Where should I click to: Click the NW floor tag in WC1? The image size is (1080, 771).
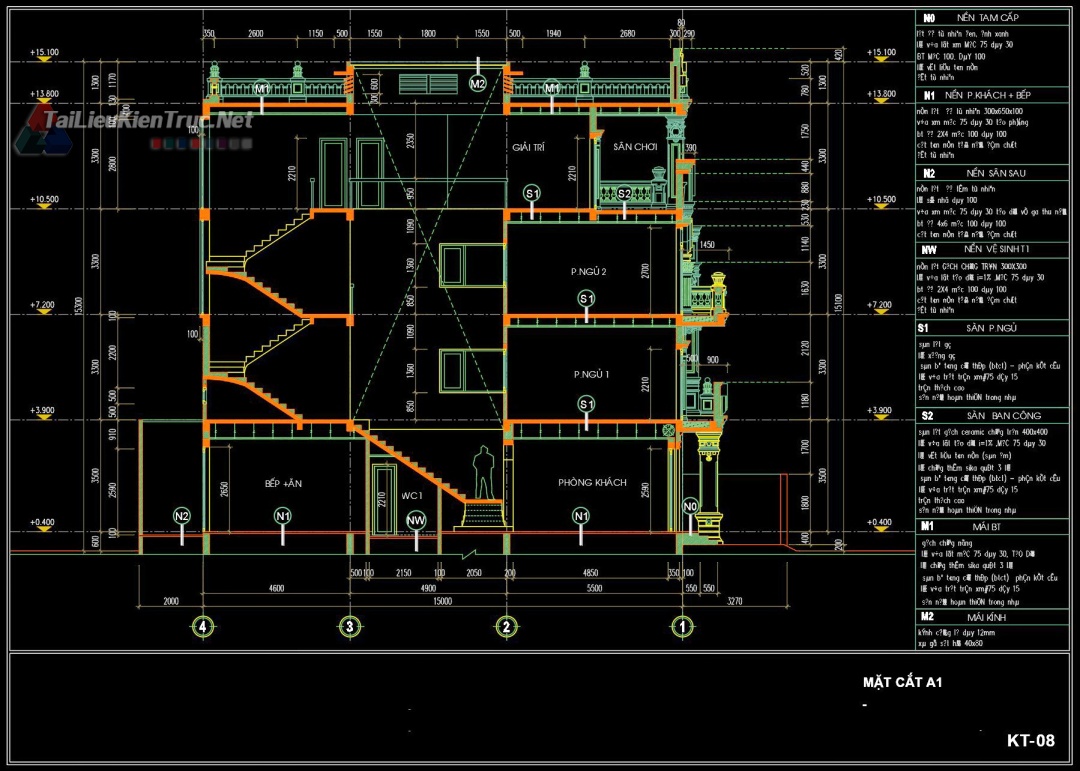click(x=416, y=519)
